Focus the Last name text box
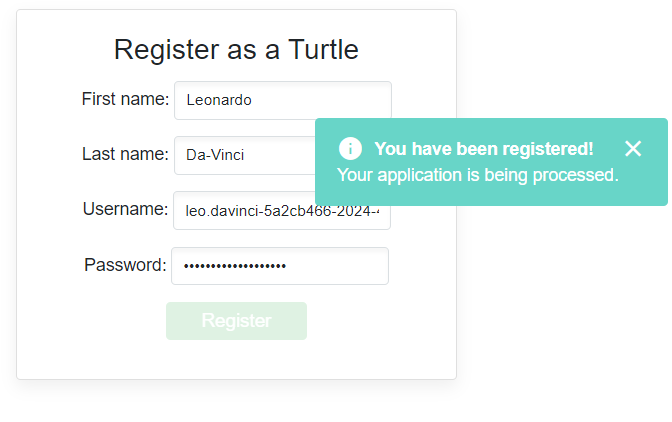Screen dimensions: 672x422 (245, 155)
